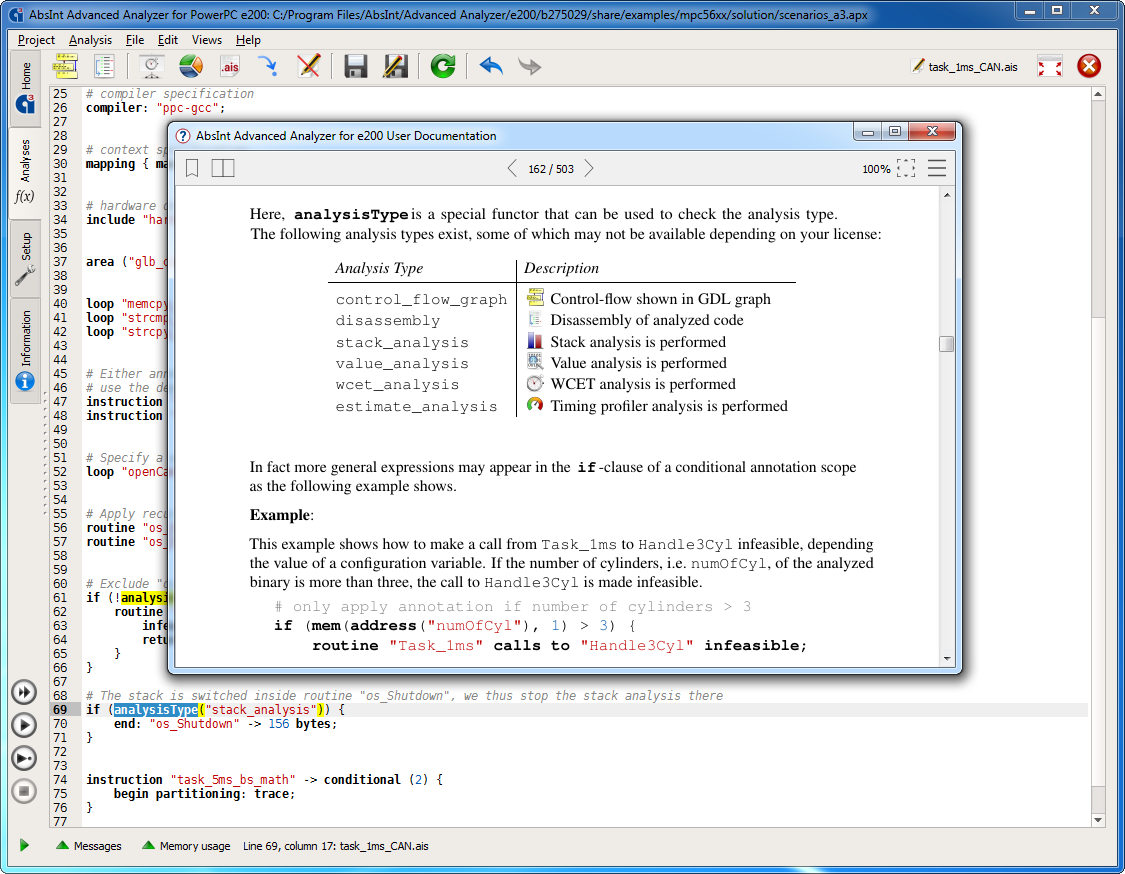
Task: Click the "ppc-gcc" compiler string
Action: pyautogui.click(x=187, y=108)
